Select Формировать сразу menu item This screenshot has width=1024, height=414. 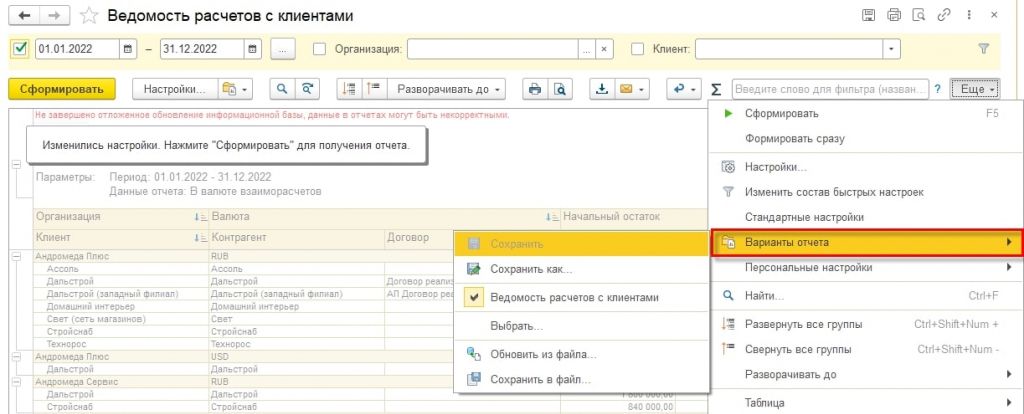tap(866, 138)
